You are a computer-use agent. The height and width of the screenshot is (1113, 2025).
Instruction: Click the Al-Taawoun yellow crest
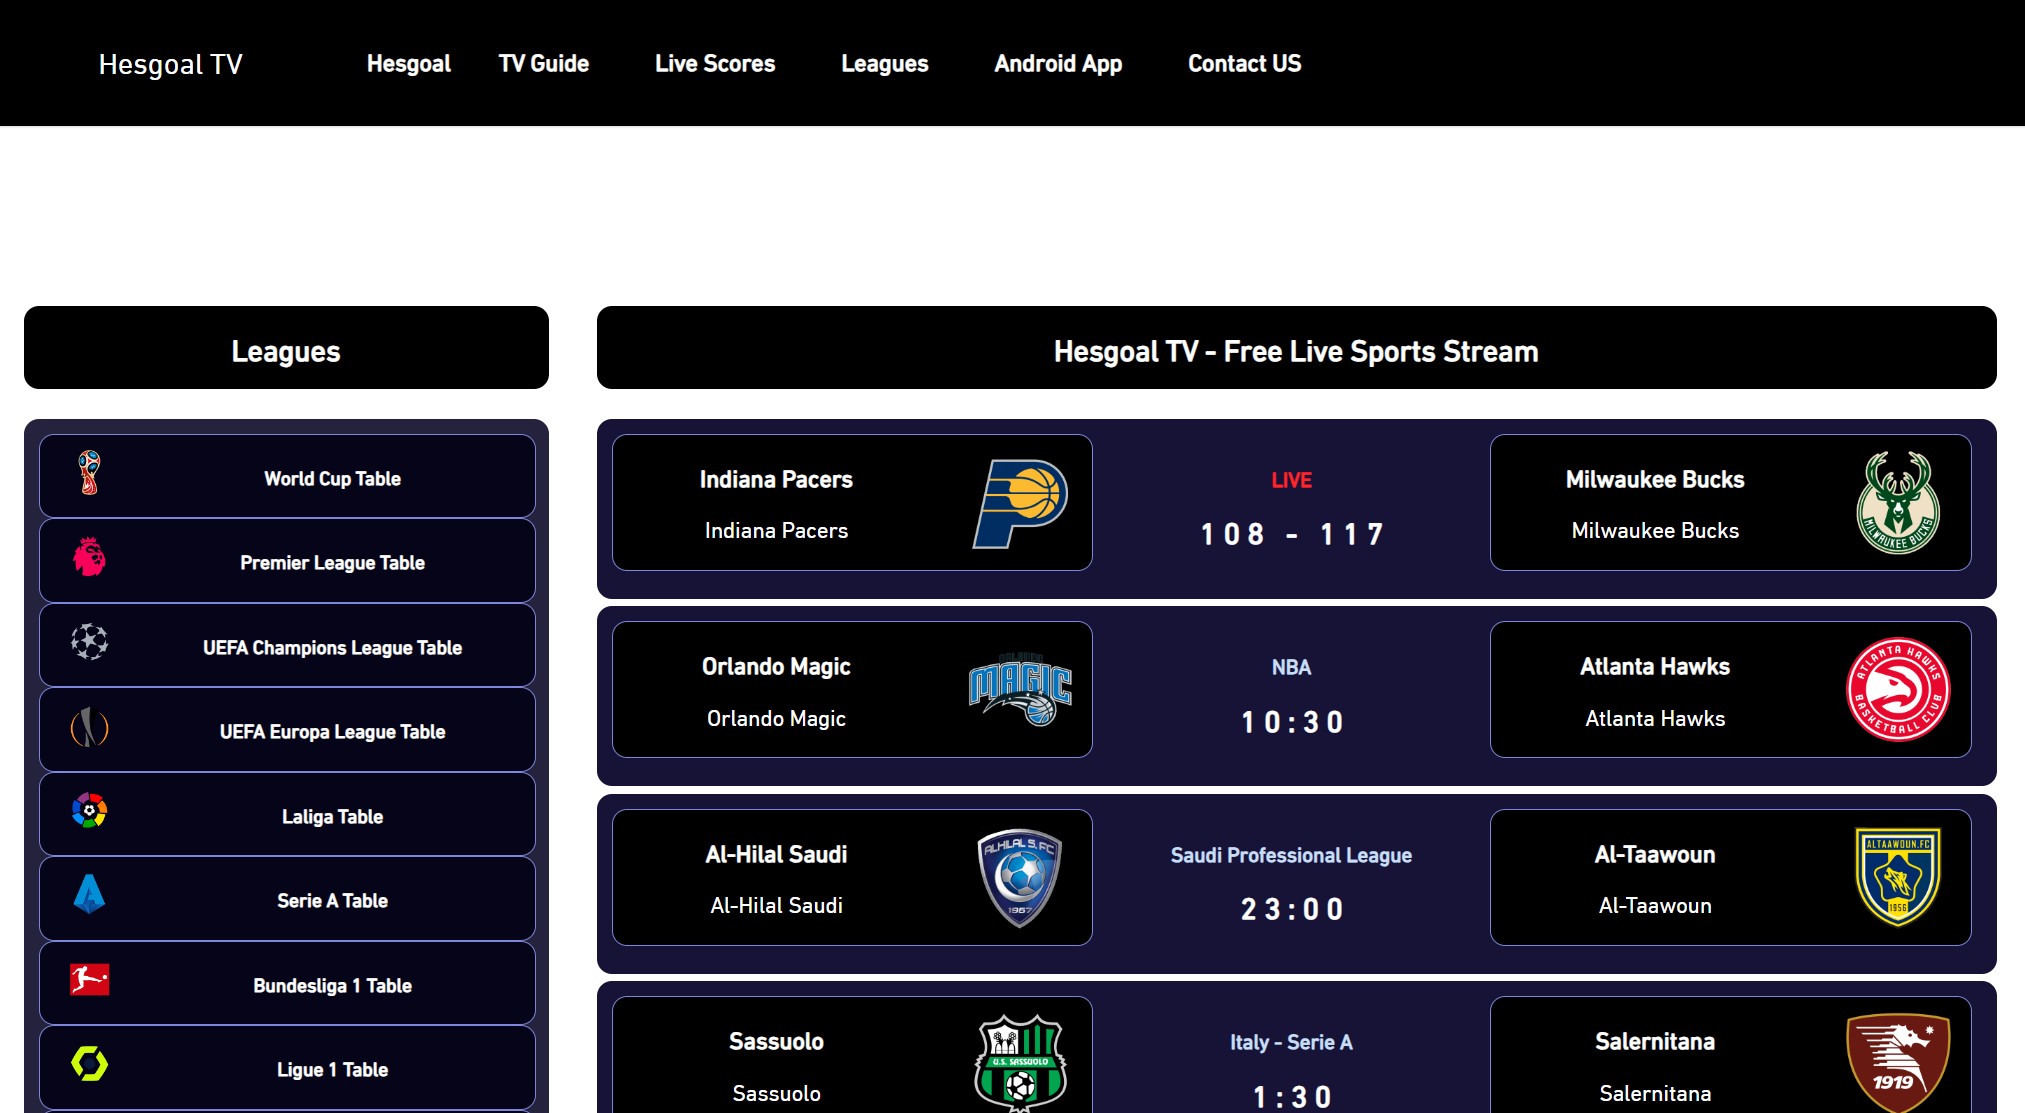coord(1898,877)
